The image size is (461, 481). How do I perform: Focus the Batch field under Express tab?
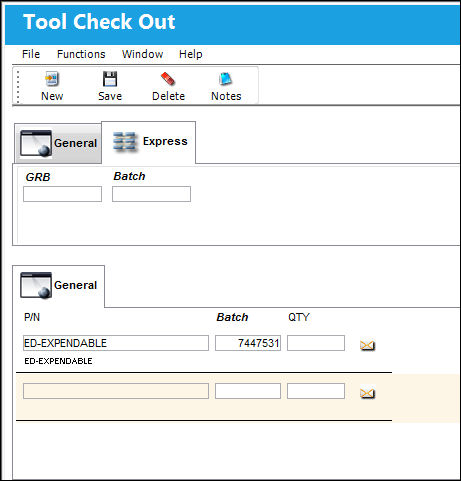point(151,194)
